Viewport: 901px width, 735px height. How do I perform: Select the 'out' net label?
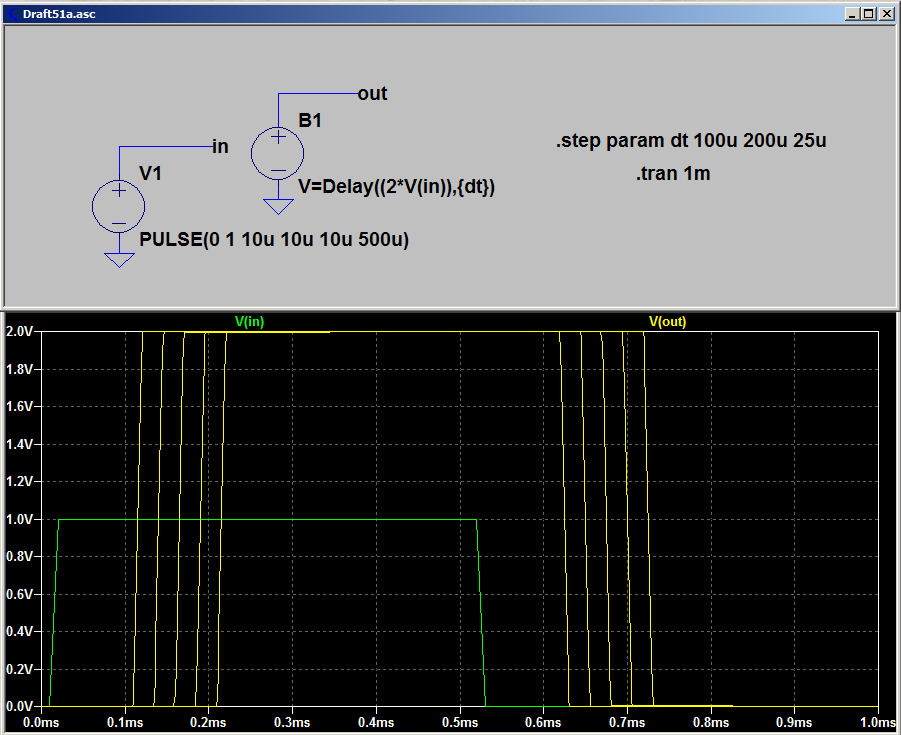372,93
